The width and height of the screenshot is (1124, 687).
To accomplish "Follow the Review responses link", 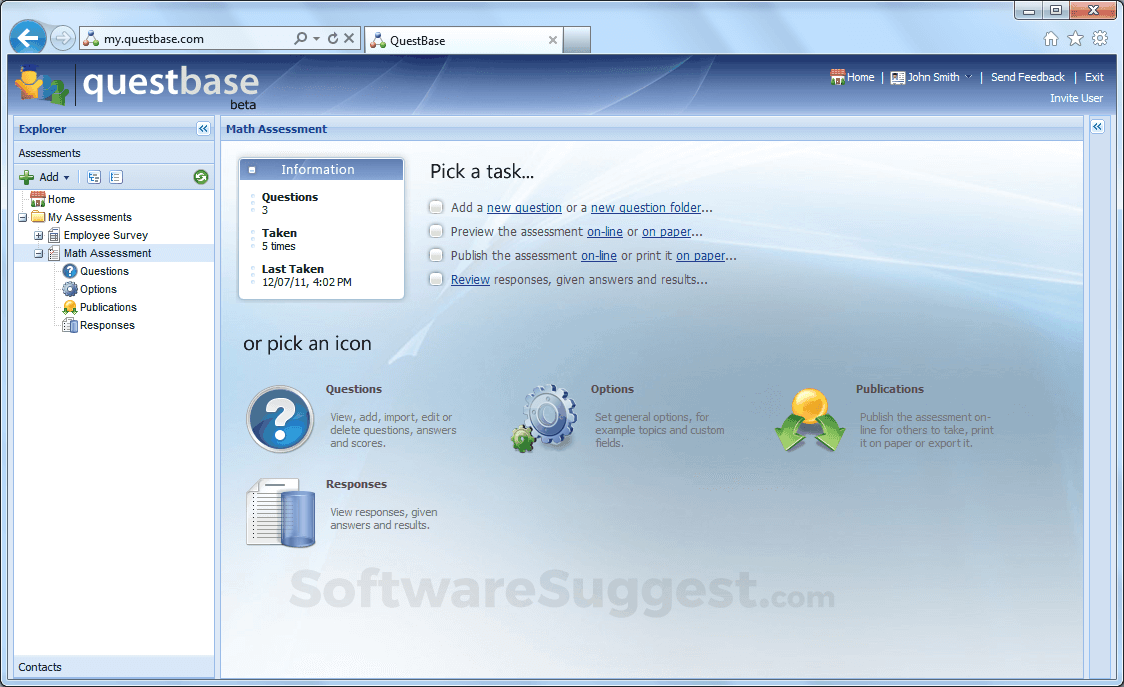I will pos(470,279).
